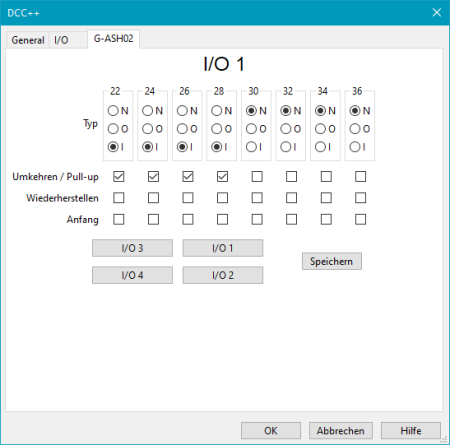This screenshot has width=450, height=445.
Task: Open Hilfe for this dialog
Action: (x=411, y=431)
